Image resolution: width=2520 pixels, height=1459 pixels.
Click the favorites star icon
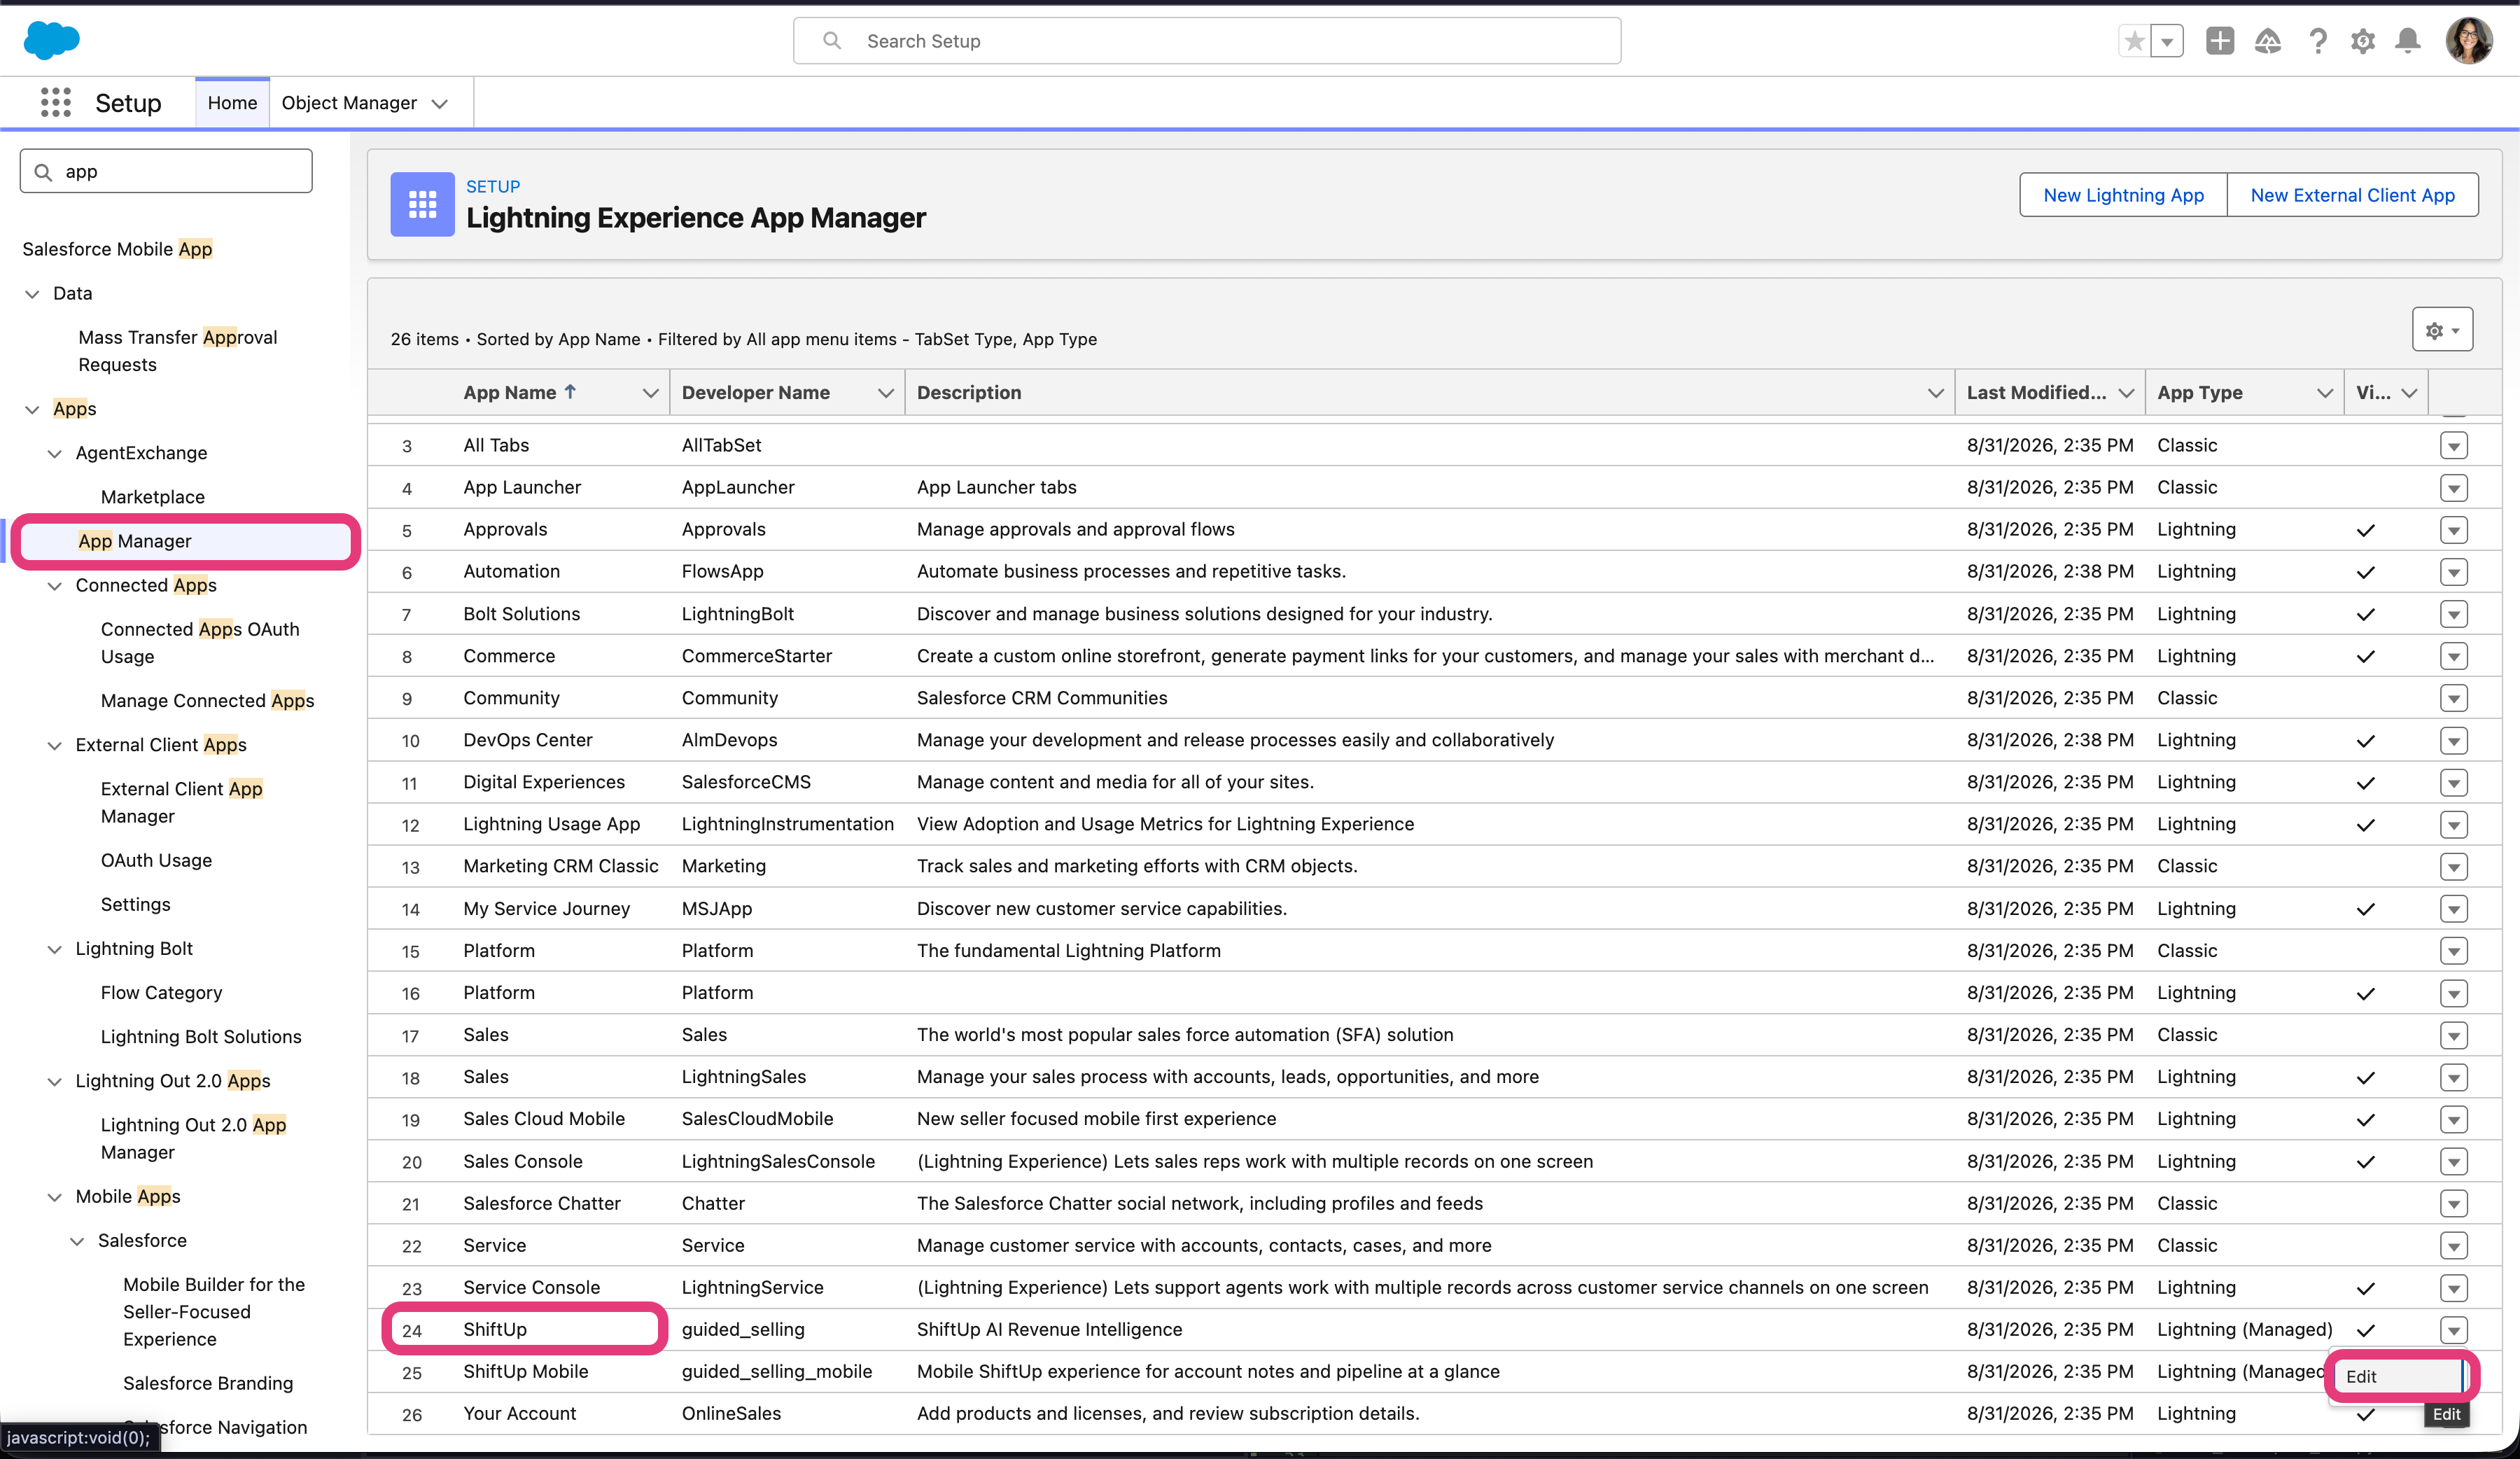(x=2134, y=41)
